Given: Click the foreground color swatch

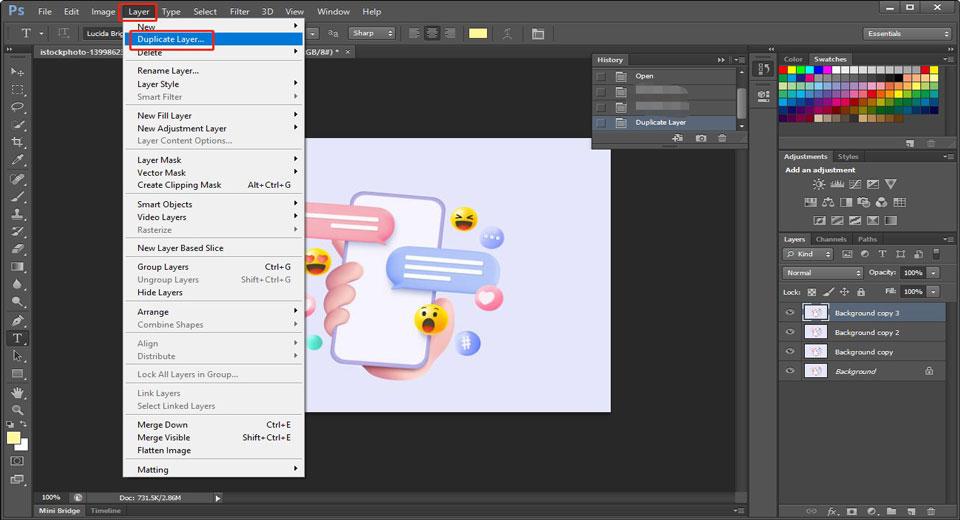Looking at the screenshot, I should 13,438.
